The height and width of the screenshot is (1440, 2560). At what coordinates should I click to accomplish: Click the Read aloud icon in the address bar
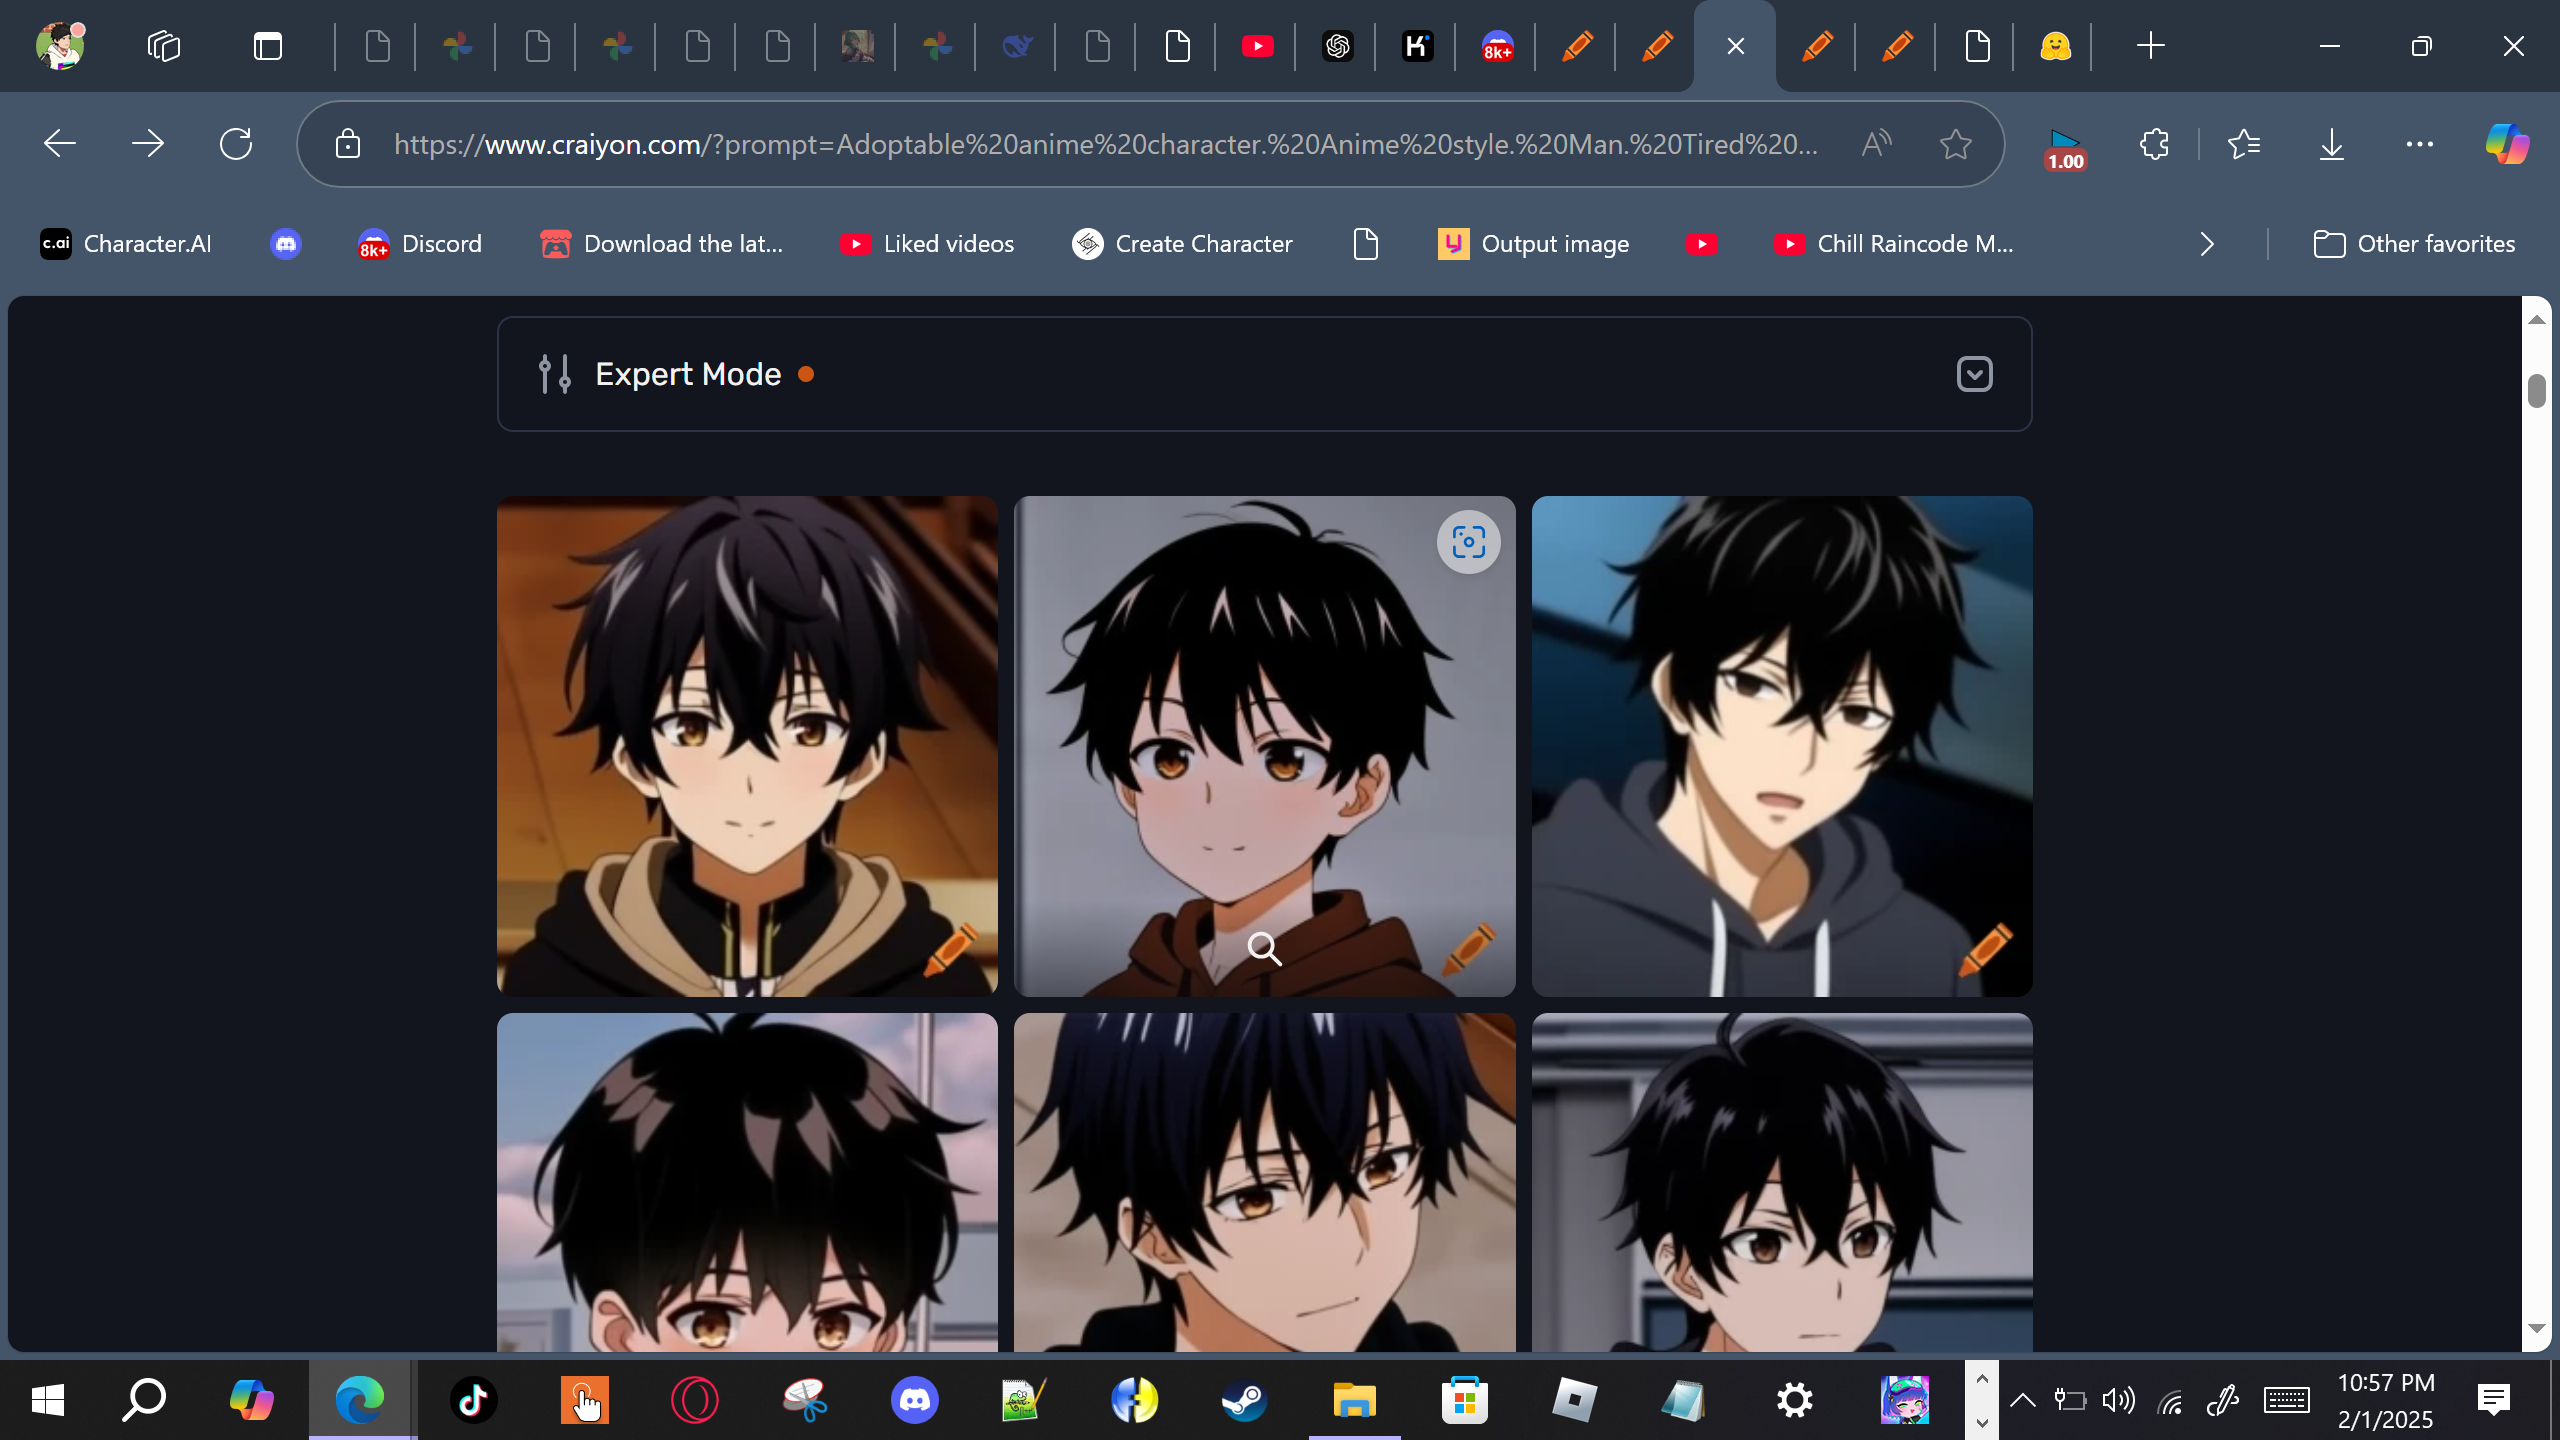1876,144
